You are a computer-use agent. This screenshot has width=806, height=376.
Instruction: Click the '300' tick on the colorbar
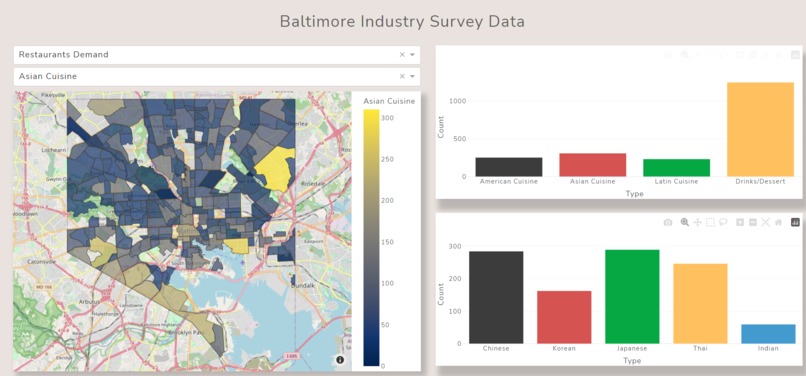[x=387, y=118]
